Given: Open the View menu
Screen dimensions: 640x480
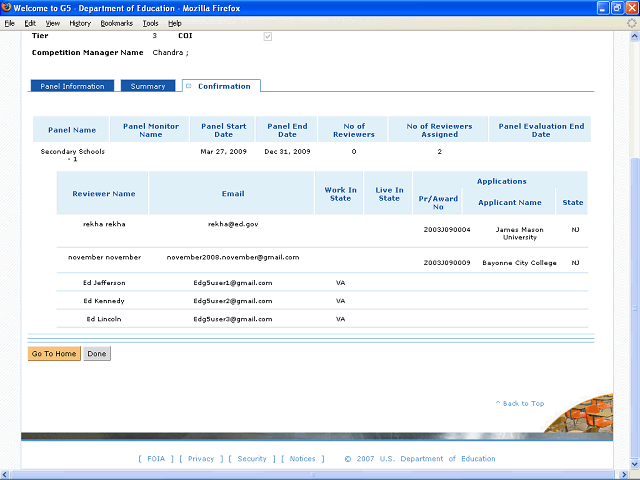Looking at the screenshot, I should 53,23.
